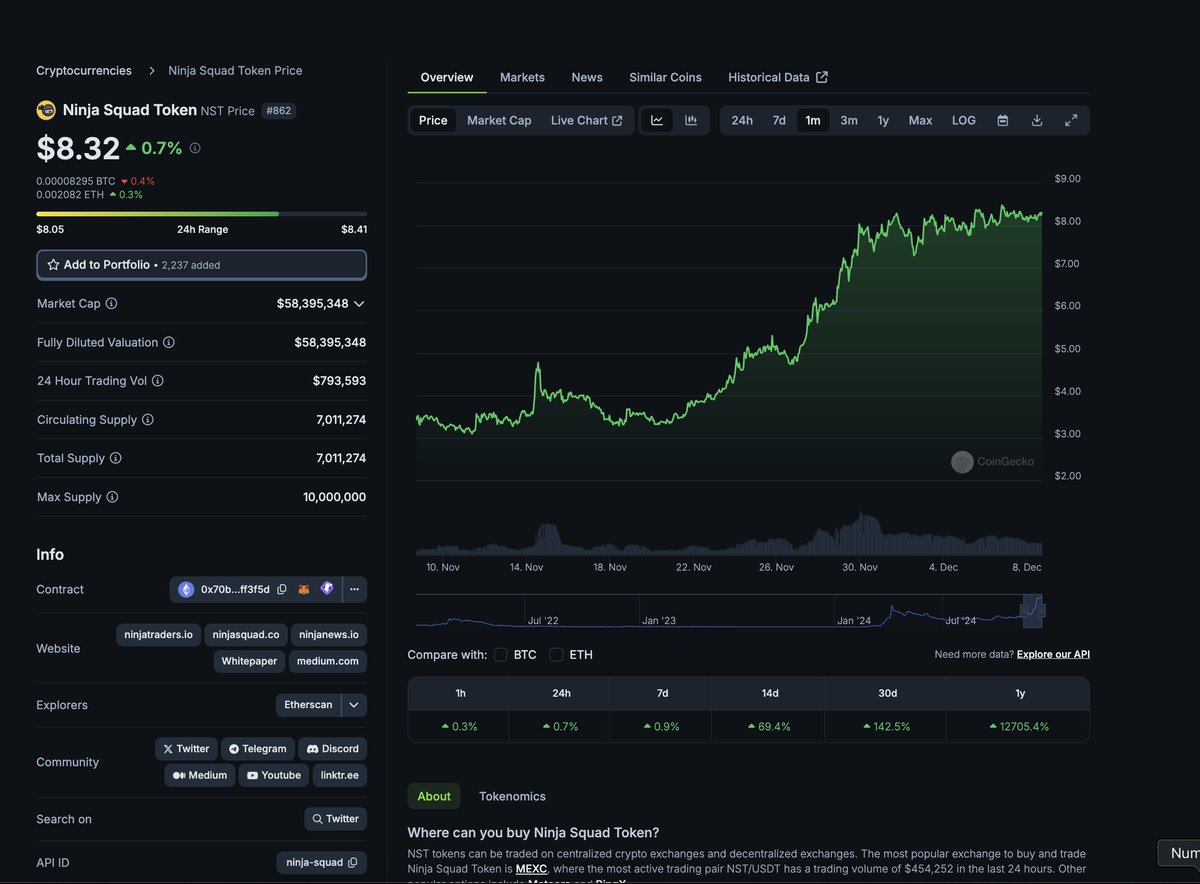Open the calendar date range picker
Viewport: 1200px width, 884px height.
point(1003,120)
